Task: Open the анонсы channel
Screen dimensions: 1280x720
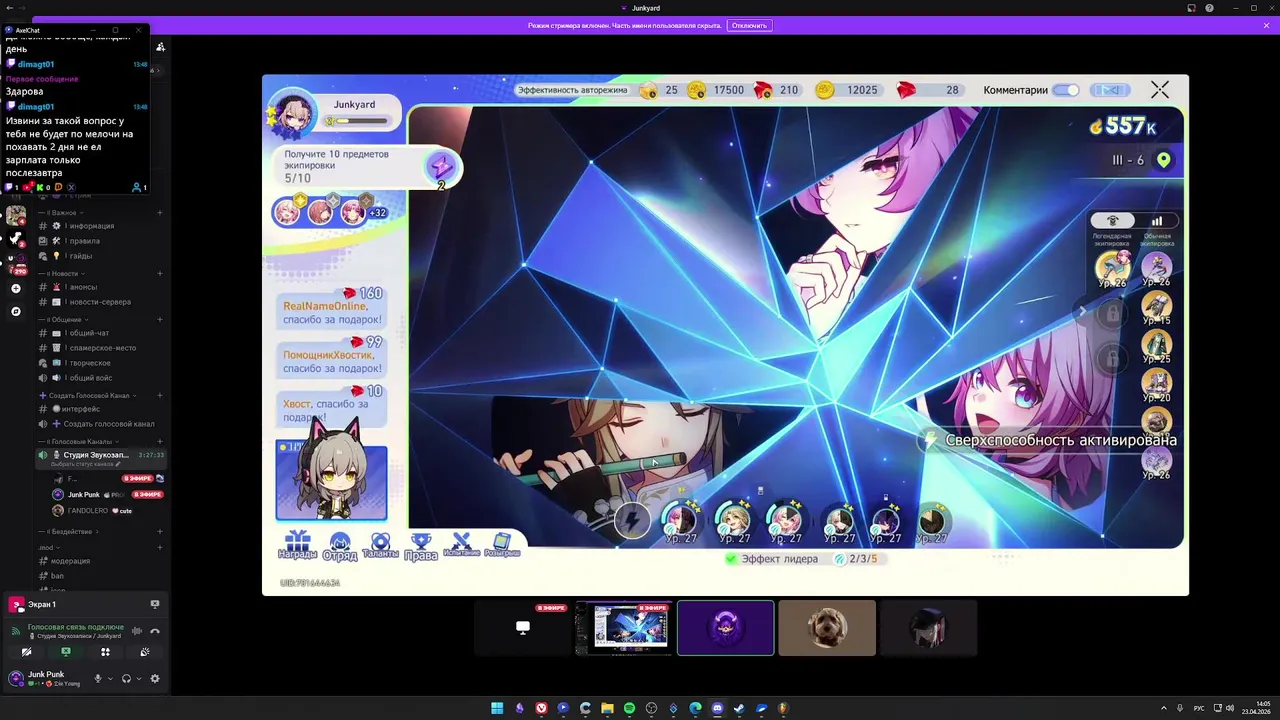Action: (x=82, y=287)
